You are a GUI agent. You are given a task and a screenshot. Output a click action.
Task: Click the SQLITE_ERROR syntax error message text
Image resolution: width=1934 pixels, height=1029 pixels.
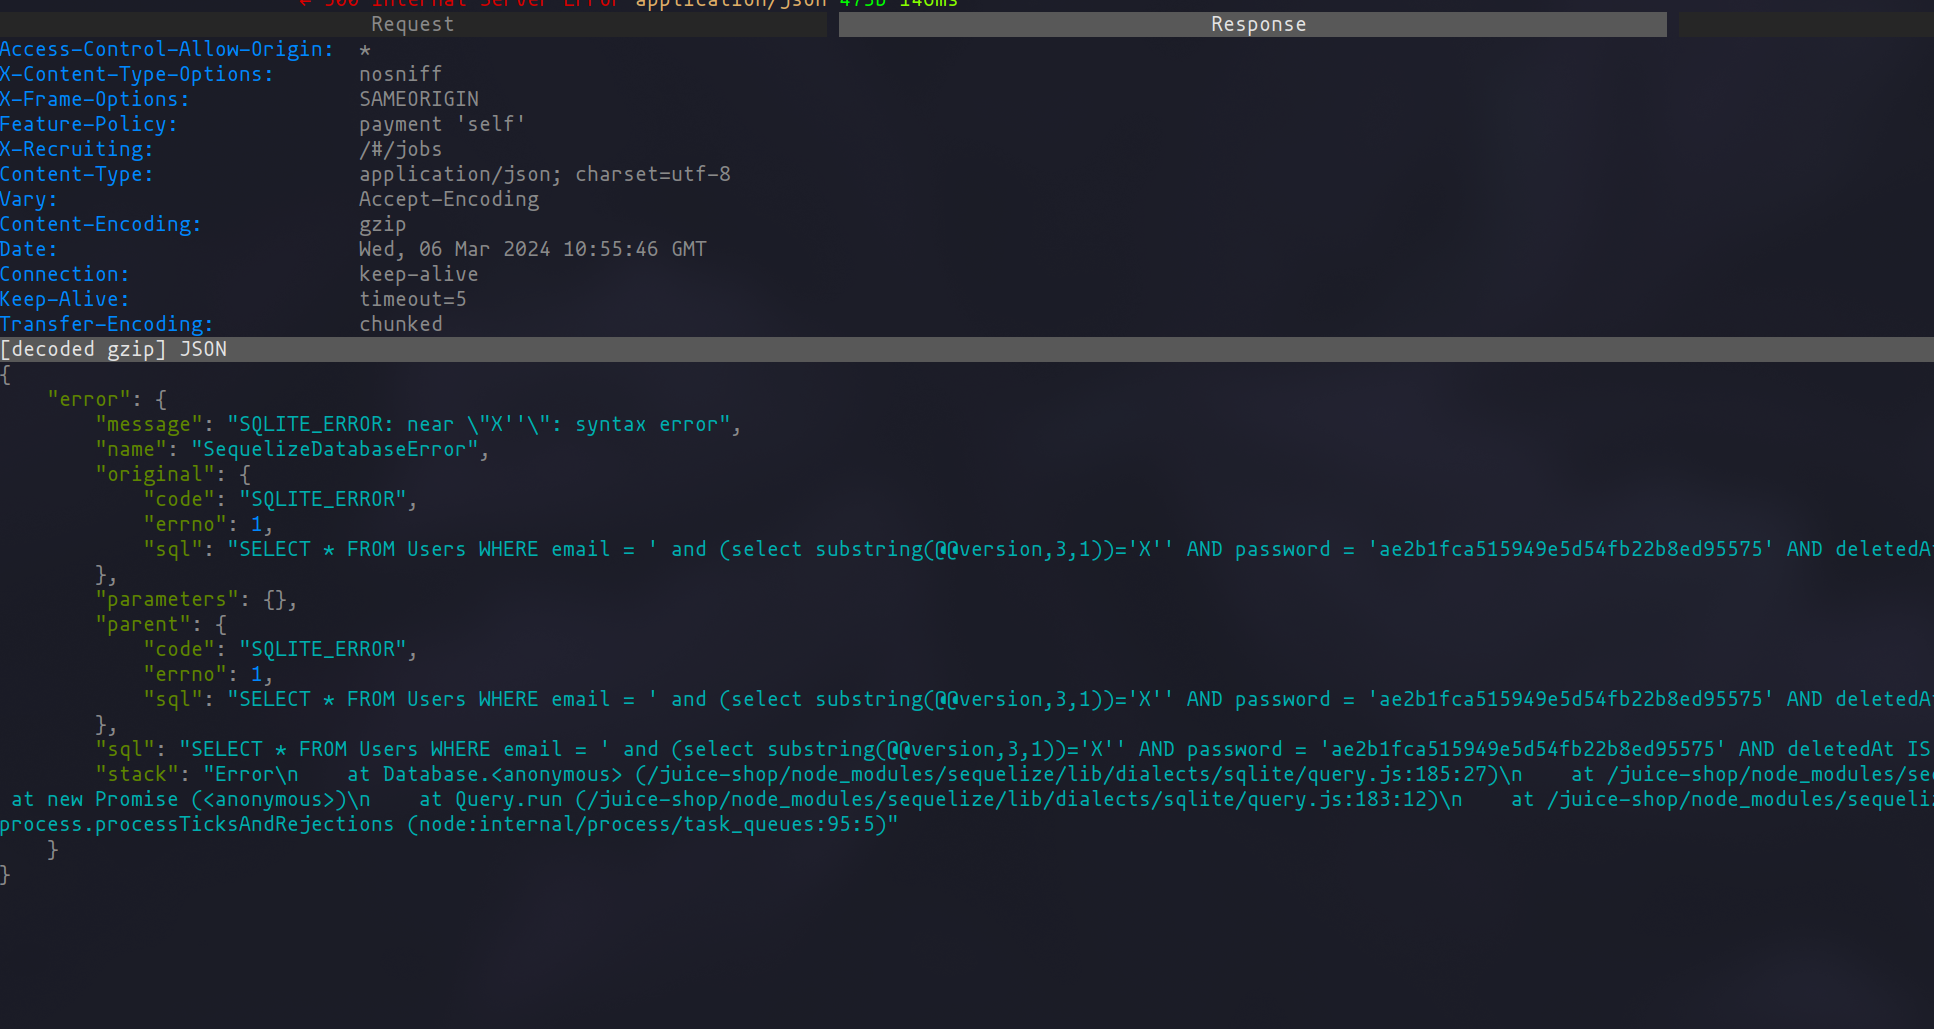tap(484, 424)
